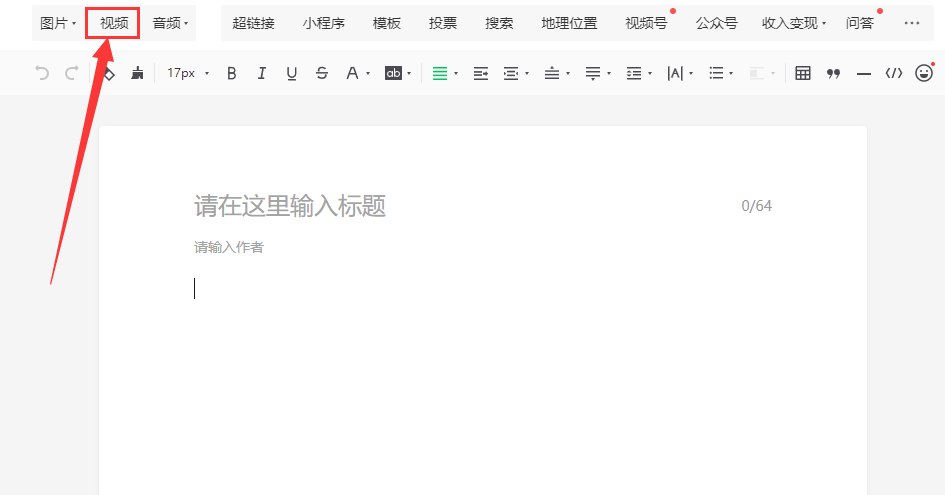This screenshot has height=495, width=945.
Task: Click into the article body area
Action: click(482, 386)
